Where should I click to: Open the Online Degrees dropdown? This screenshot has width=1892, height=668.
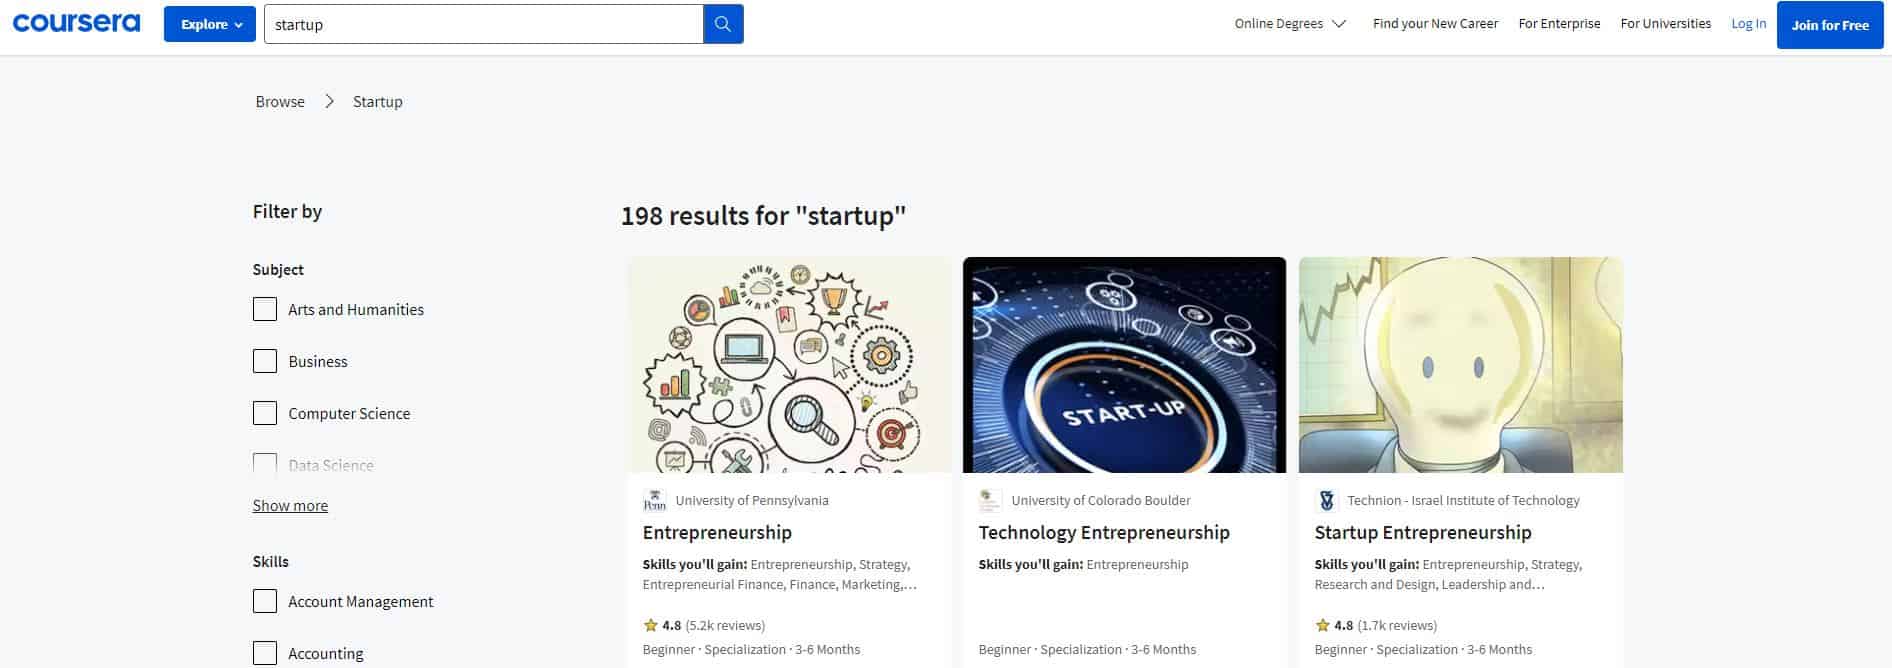point(1290,23)
